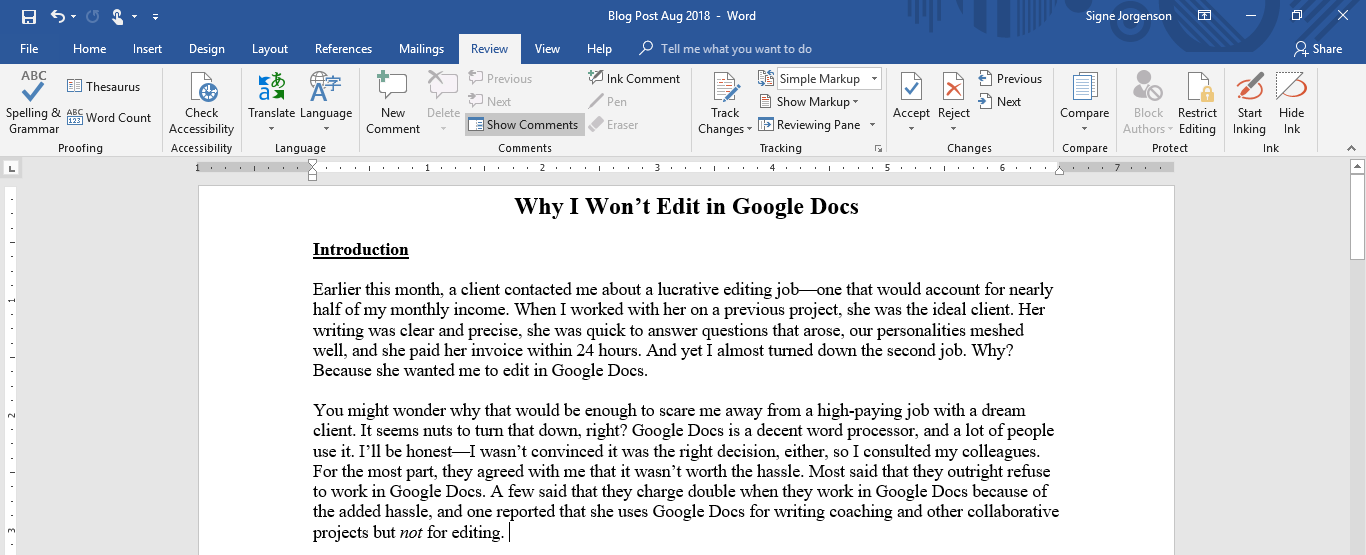Viewport: 1366px width, 555px height.
Task: Open the Help tab
Action: click(x=599, y=49)
